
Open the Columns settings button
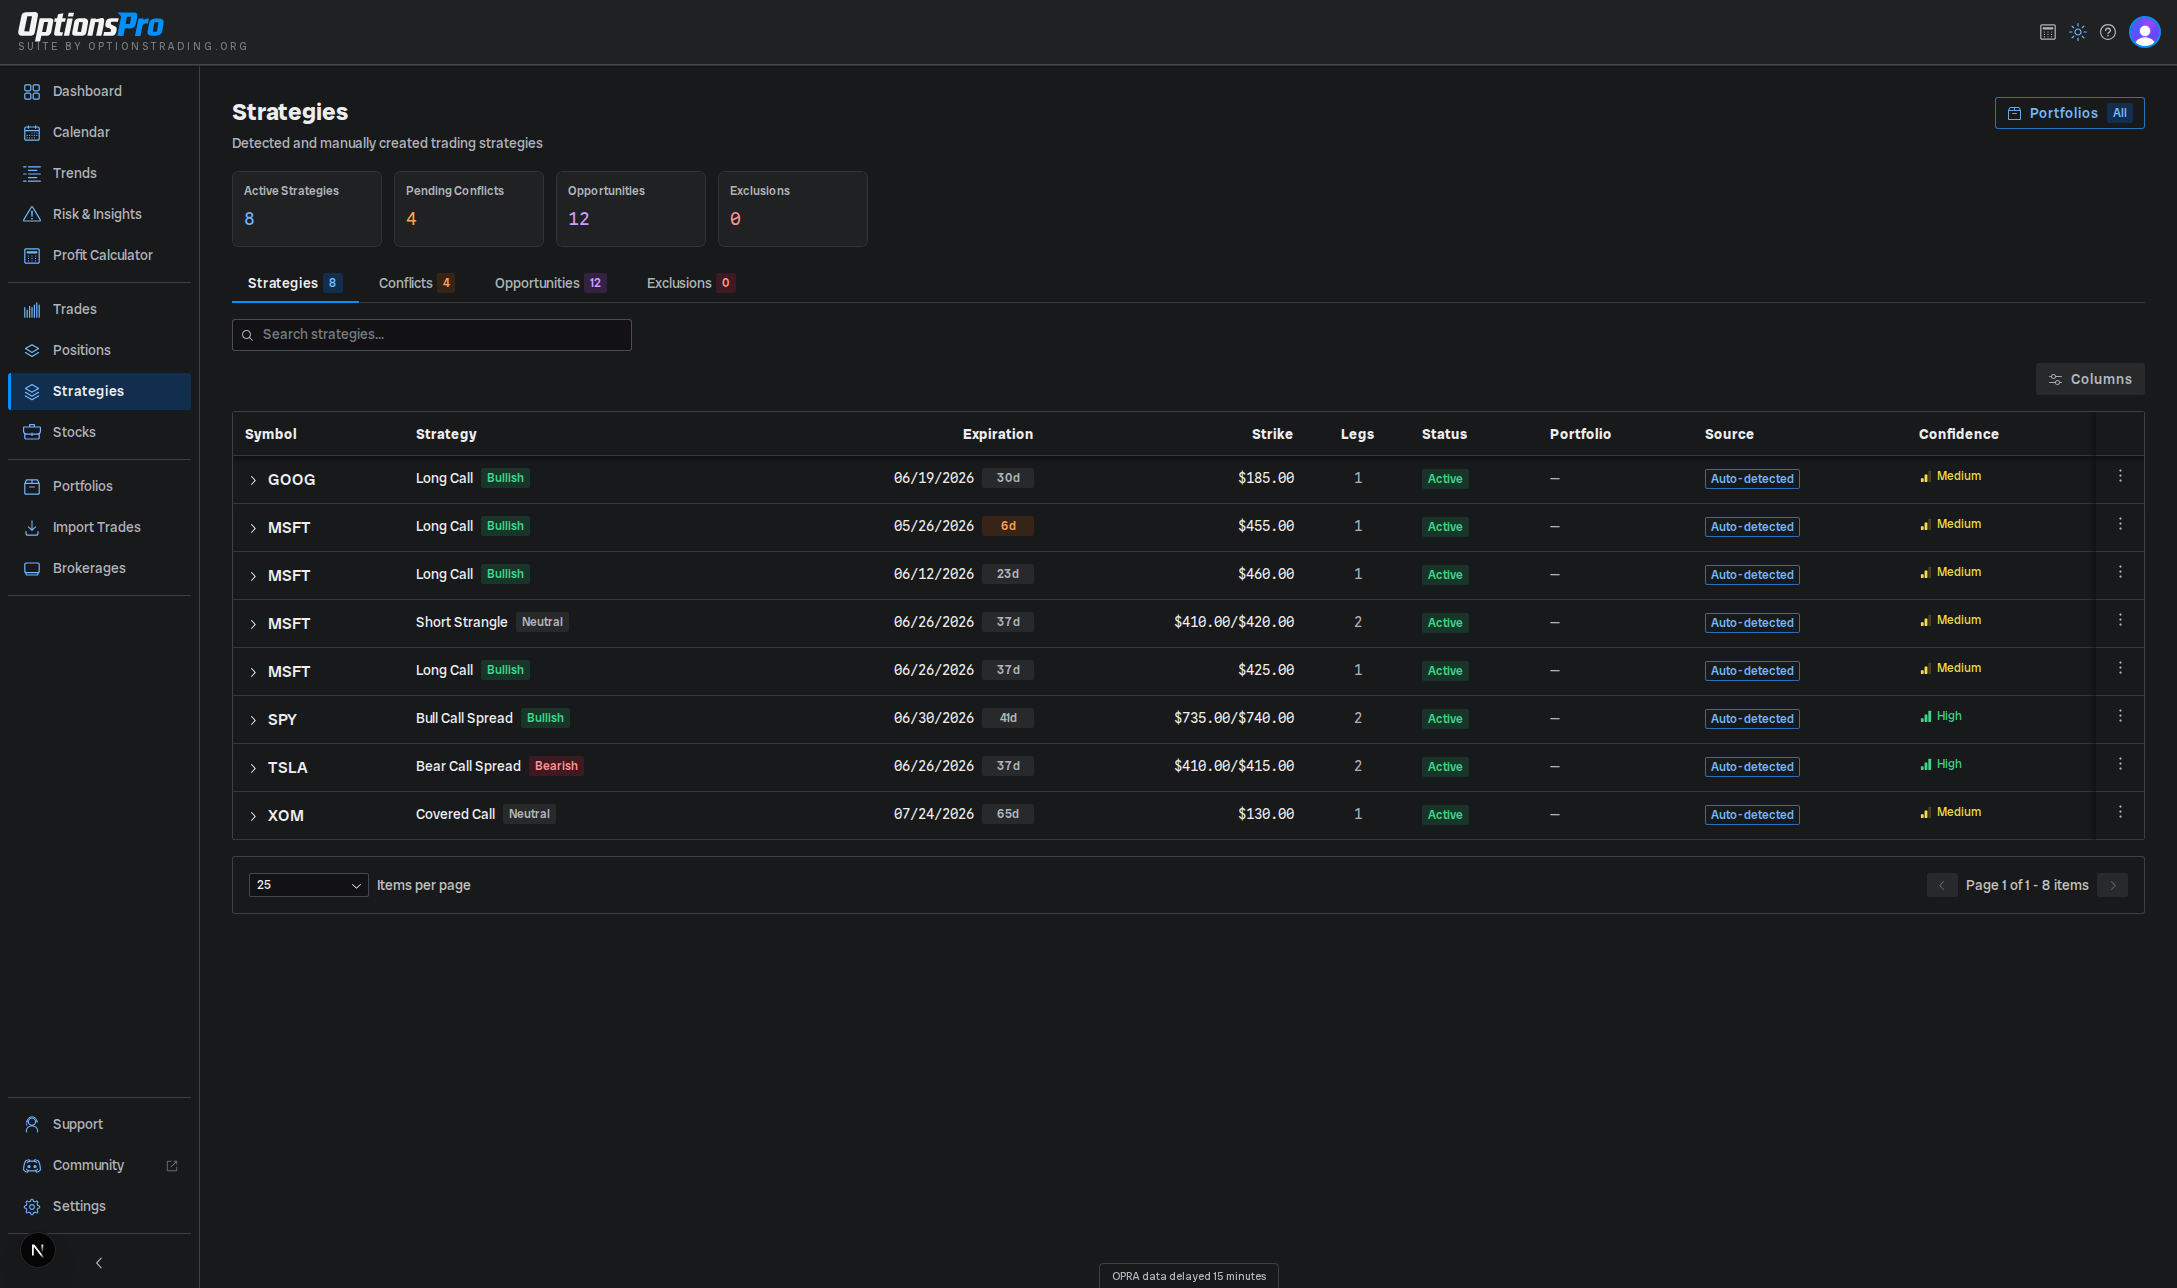coord(2090,379)
